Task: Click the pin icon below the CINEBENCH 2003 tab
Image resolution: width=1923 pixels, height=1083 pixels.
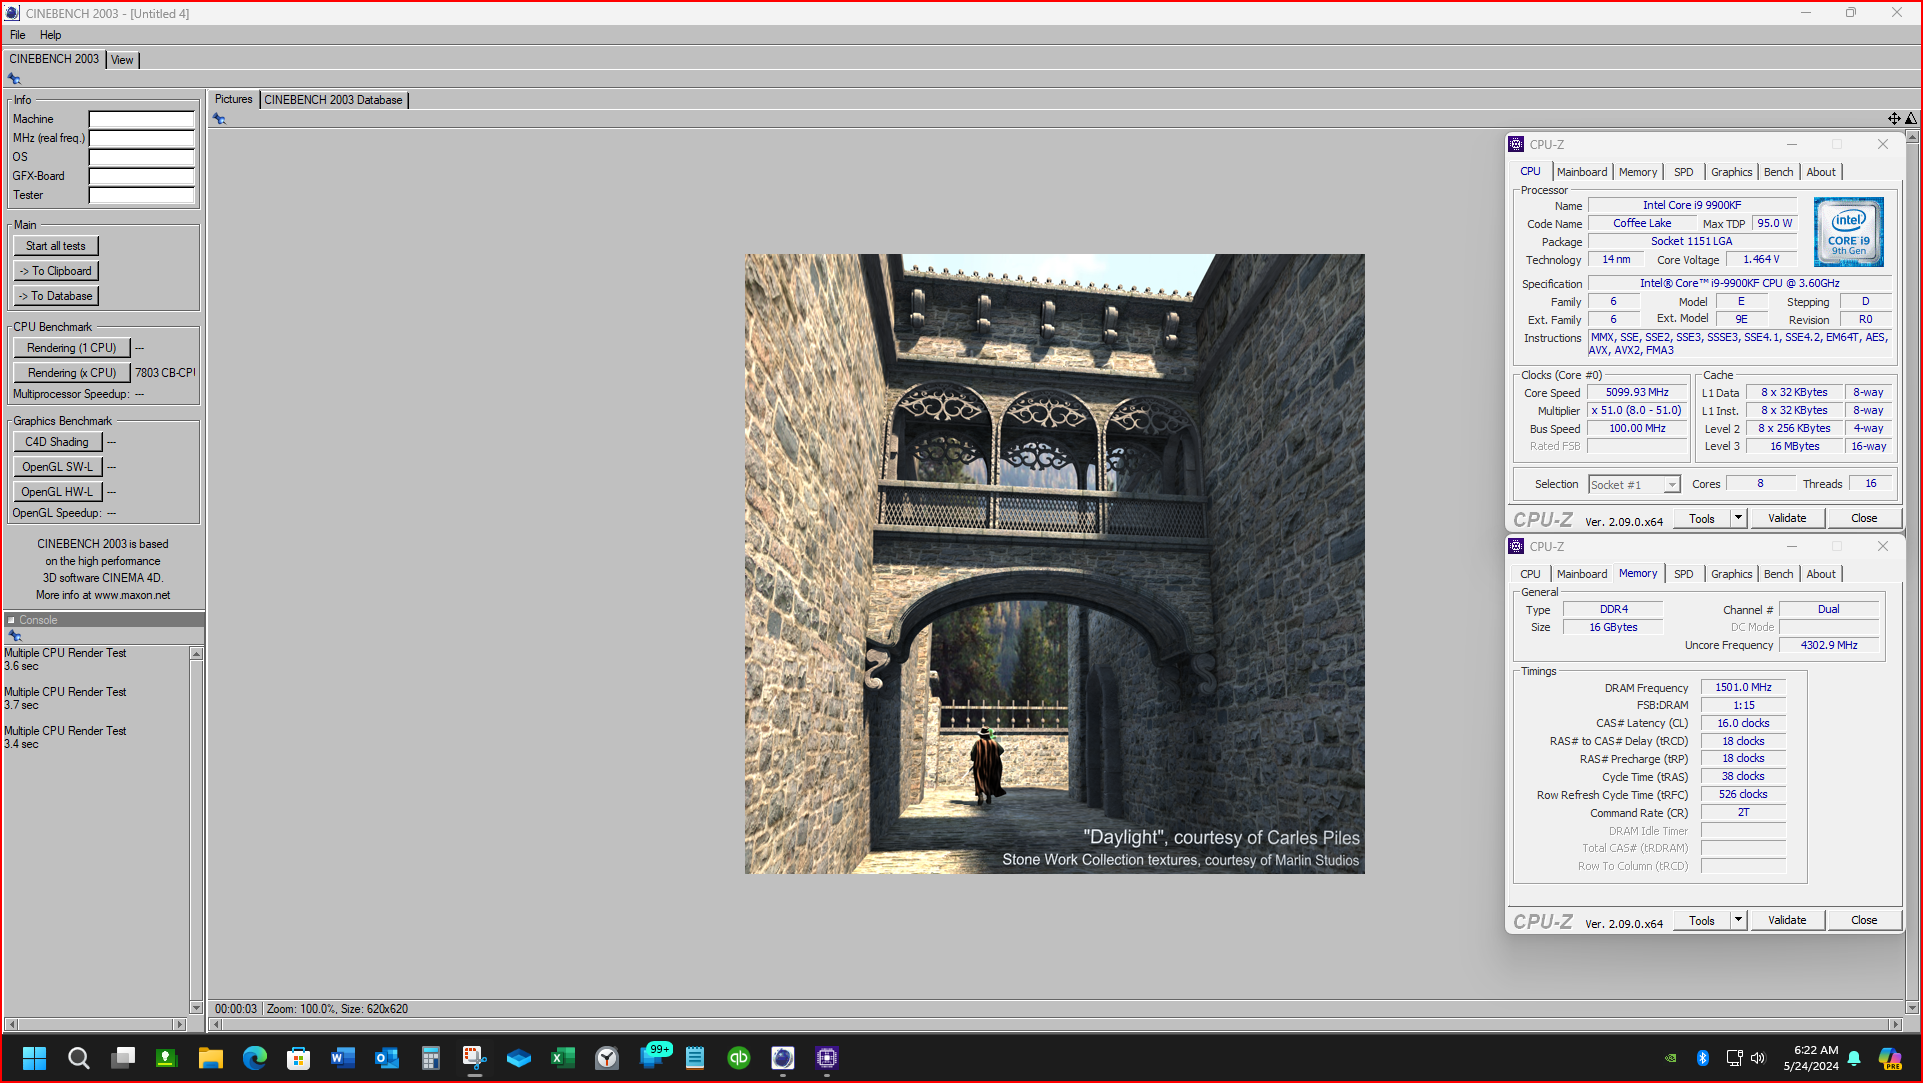Action: point(14,79)
